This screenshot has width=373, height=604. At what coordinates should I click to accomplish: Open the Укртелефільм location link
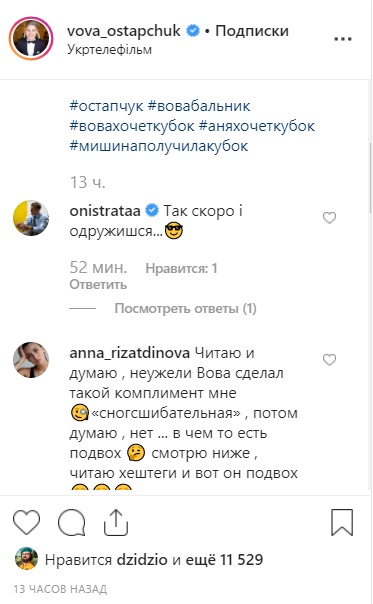109,50
